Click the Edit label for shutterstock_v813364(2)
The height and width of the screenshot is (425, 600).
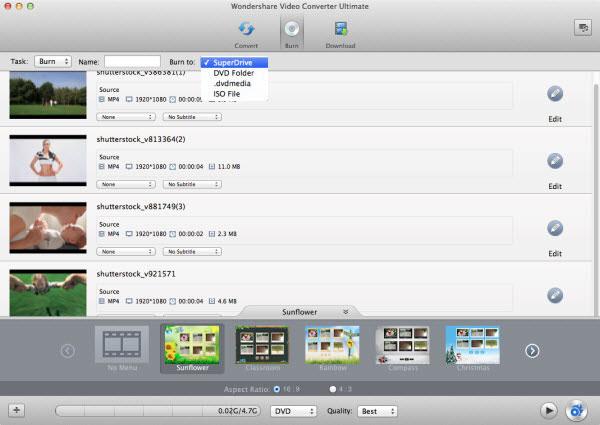click(x=555, y=186)
